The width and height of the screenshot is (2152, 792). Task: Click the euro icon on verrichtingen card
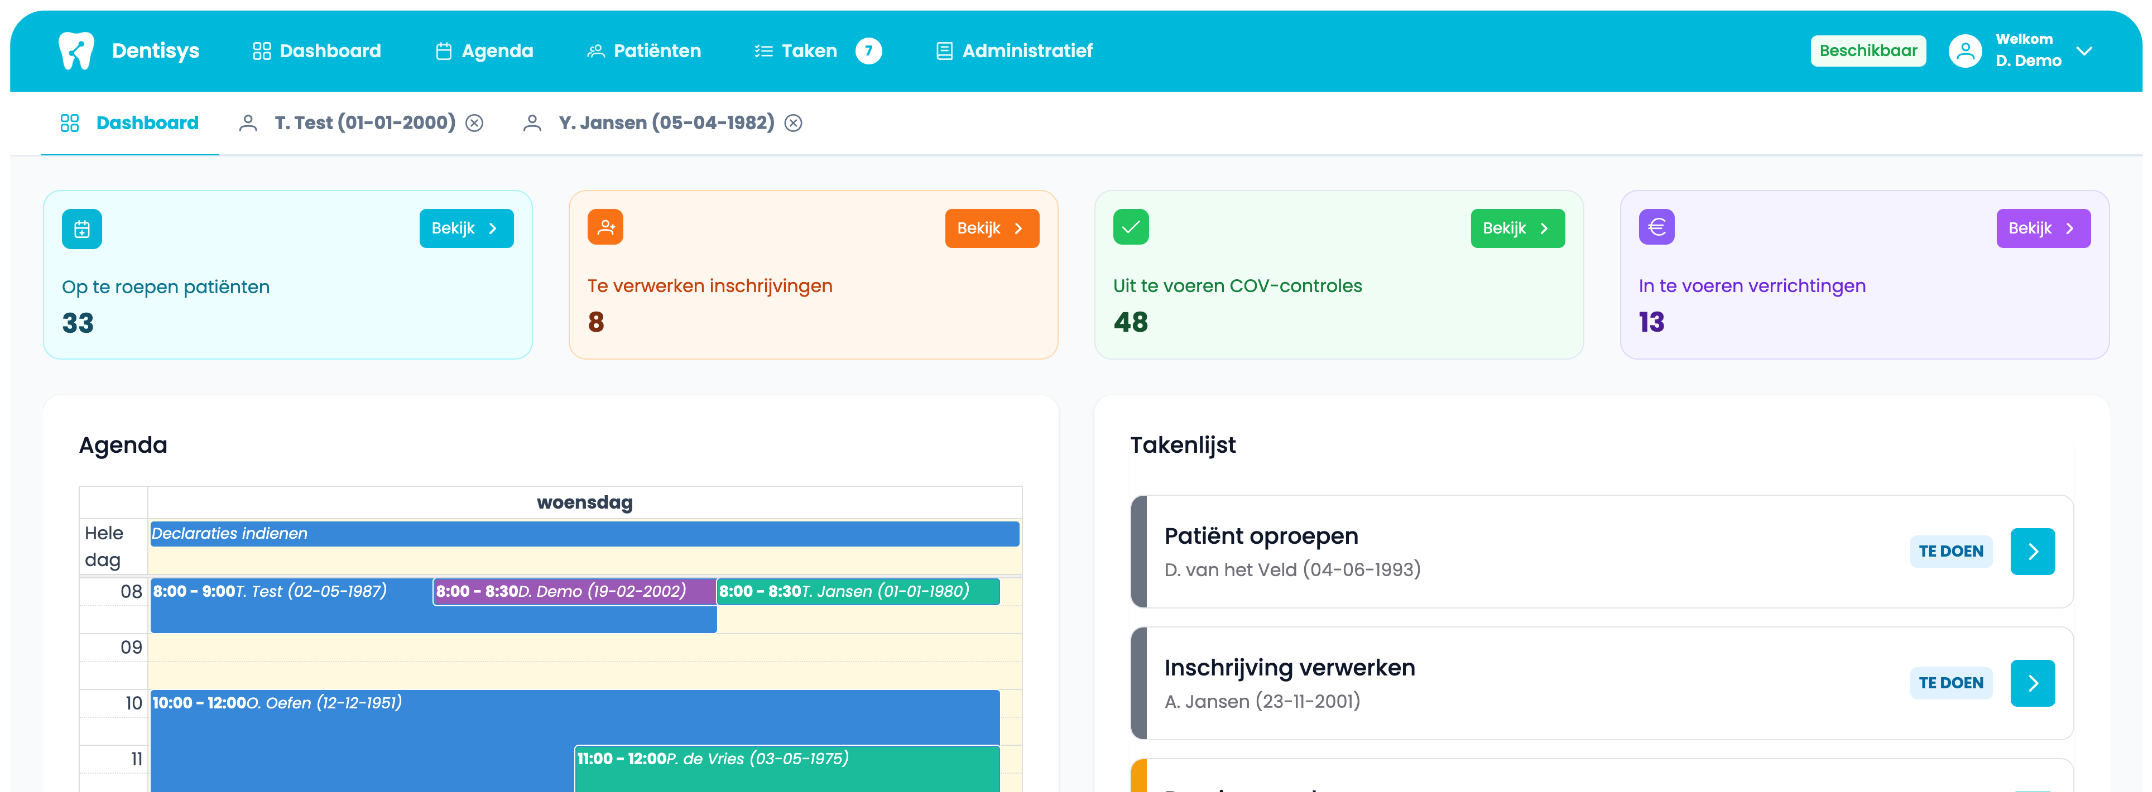[1657, 227]
